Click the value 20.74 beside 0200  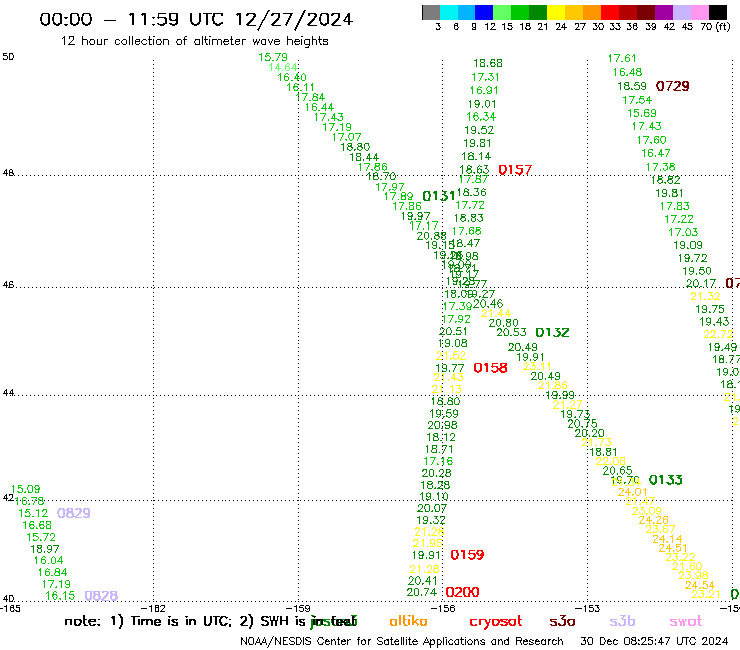click(x=421, y=592)
